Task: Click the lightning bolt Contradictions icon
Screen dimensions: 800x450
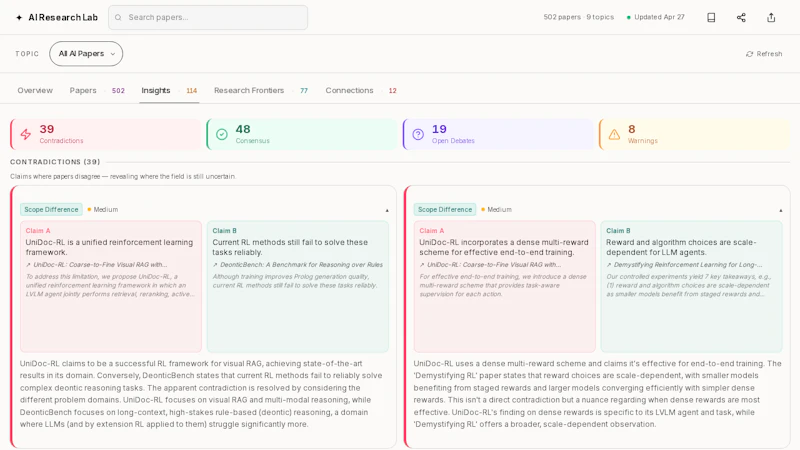Action: click(26, 134)
